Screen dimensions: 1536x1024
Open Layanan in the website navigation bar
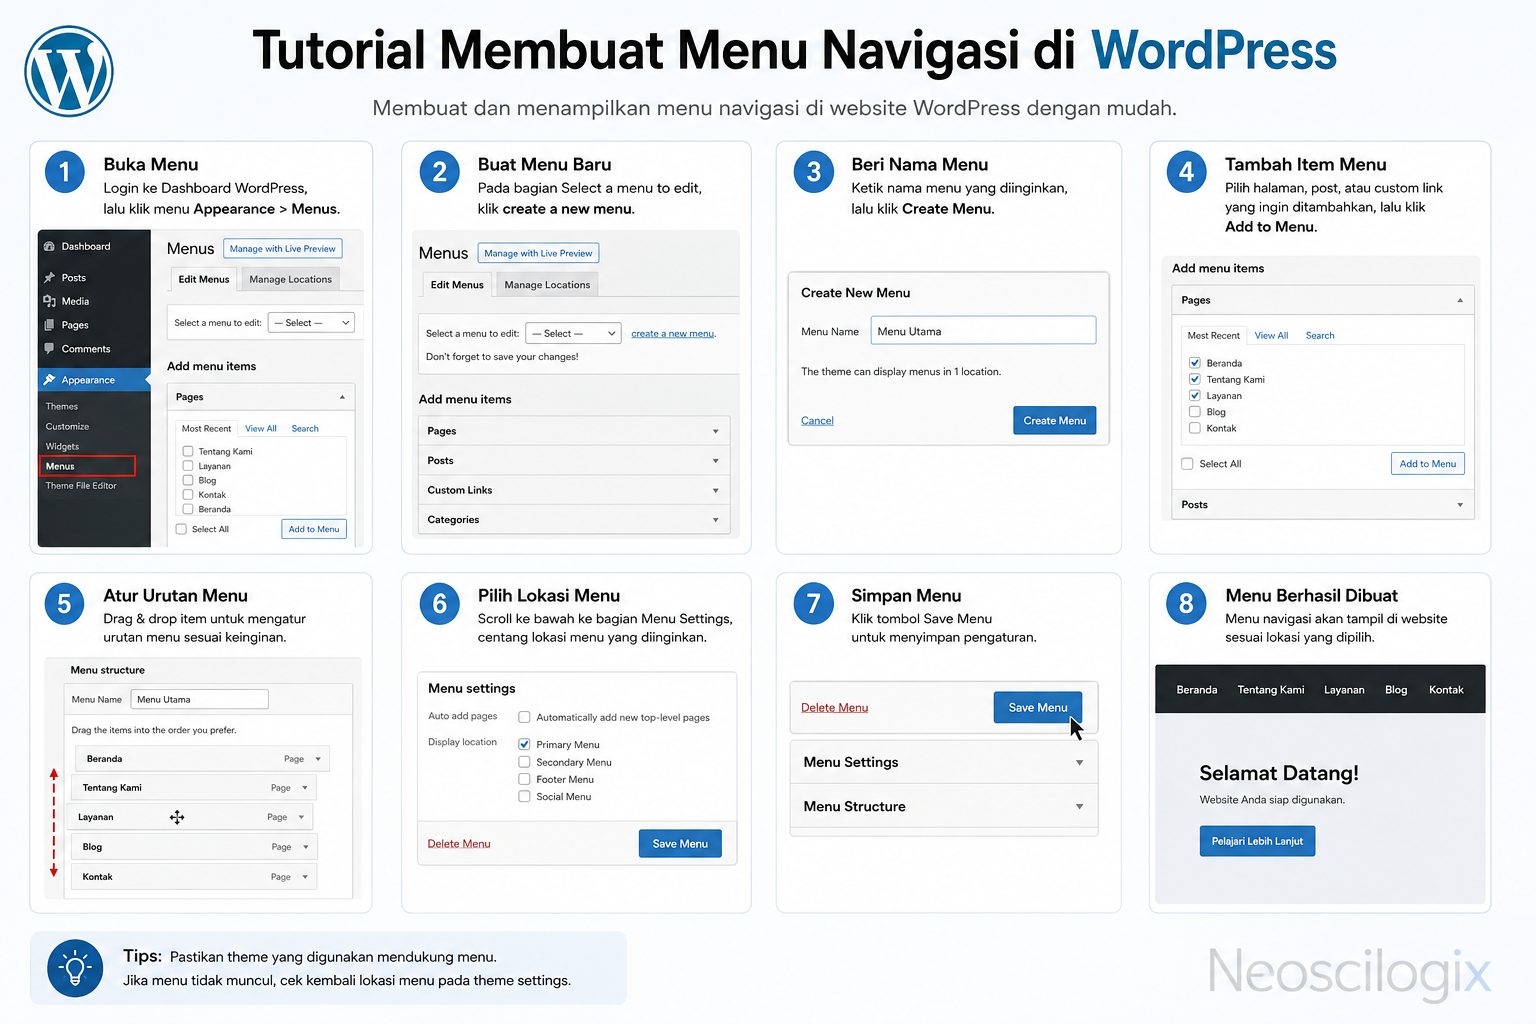pyautogui.click(x=1344, y=690)
